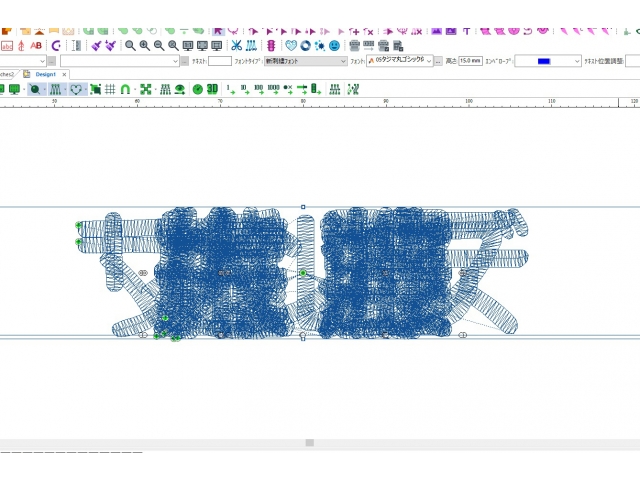640x480 pixels.
Task: Open the wide empty combo box
Action: point(120,61)
